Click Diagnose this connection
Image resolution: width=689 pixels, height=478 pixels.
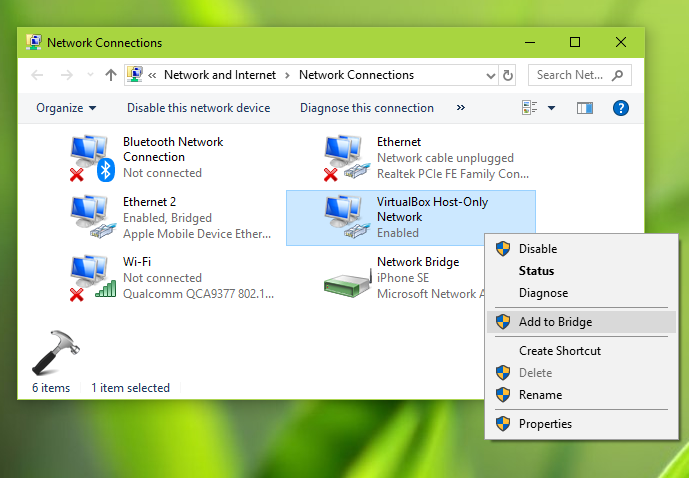click(x=366, y=108)
